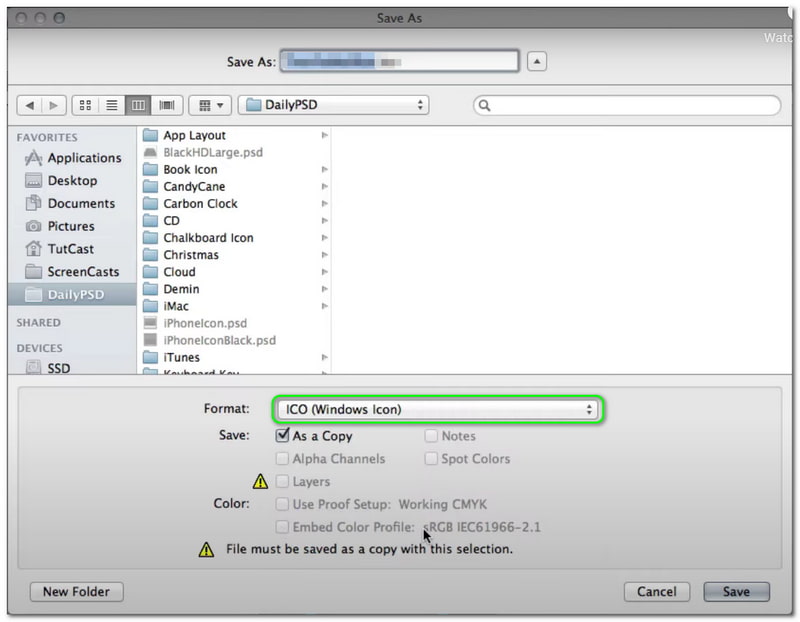
Task: Click the New Folder button
Action: 77,592
